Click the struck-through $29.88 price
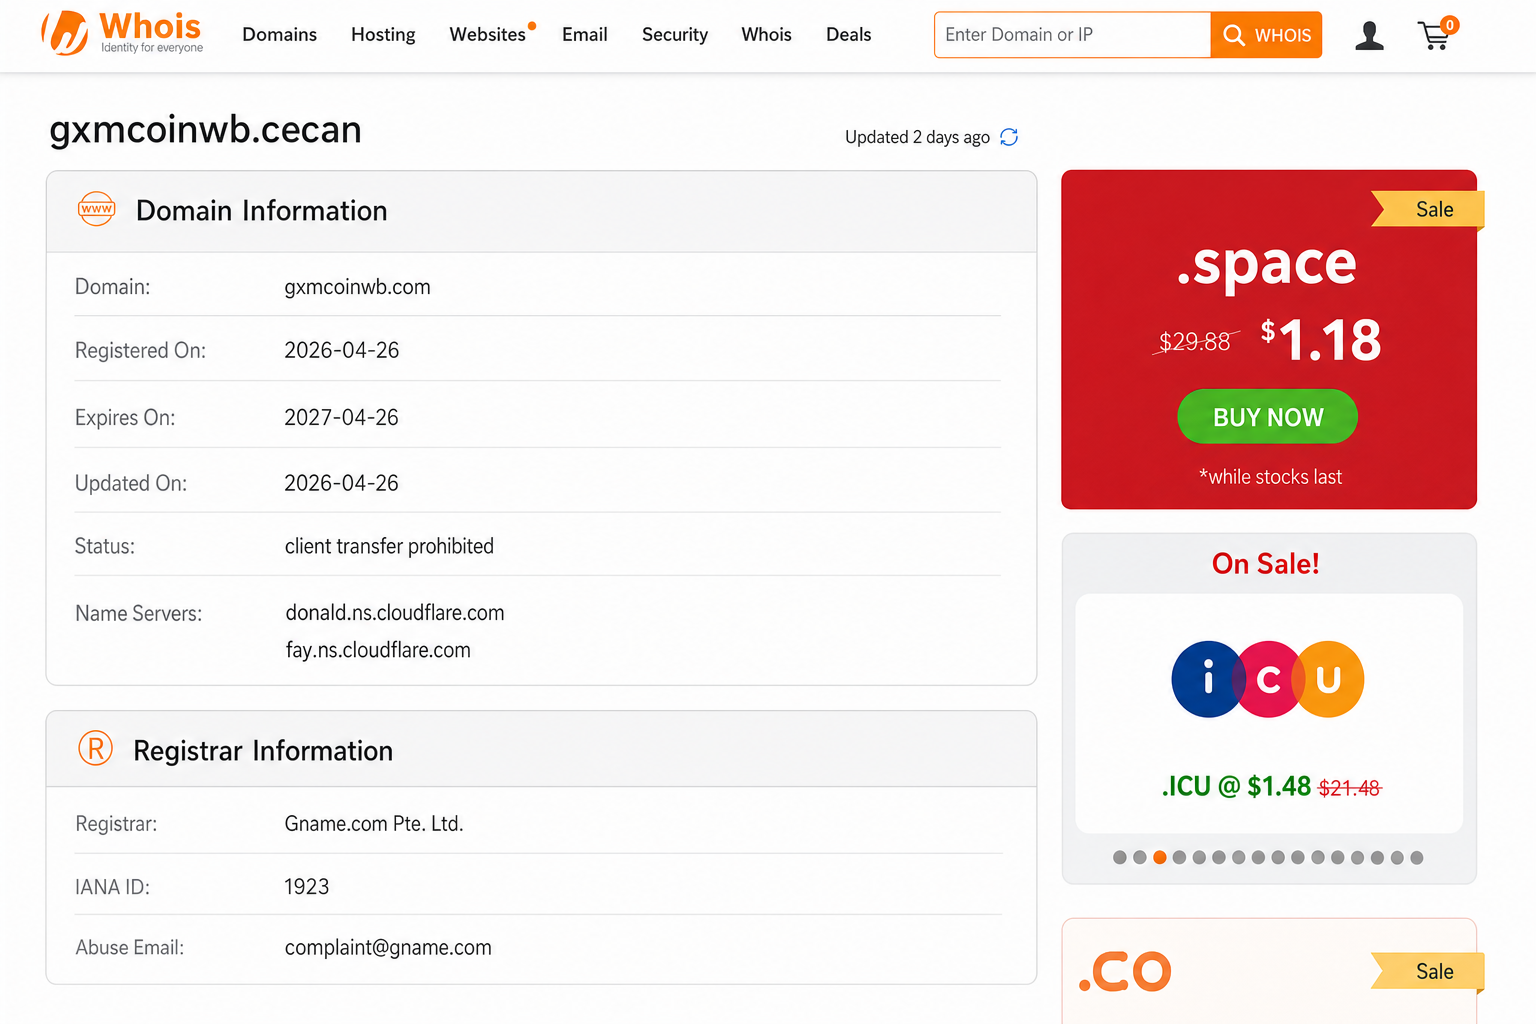The image size is (1536, 1024). pyautogui.click(x=1195, y=342)
